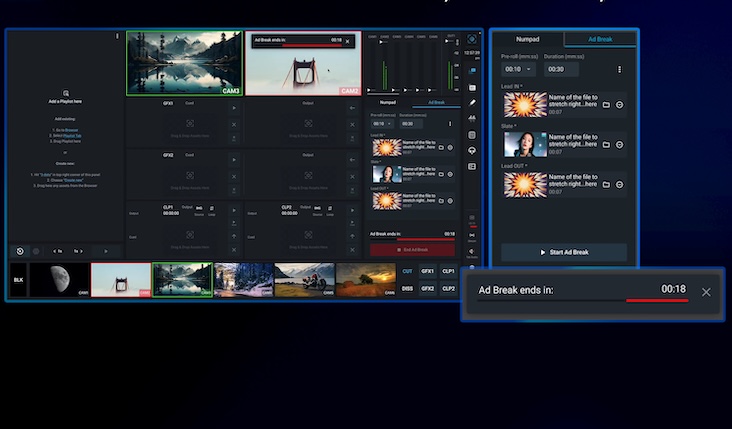Image resolution: width=732 pixels, height=429 pixels.
Task: Select the sunset field CAM6 thumbnail
Action: tap(366, 280)
